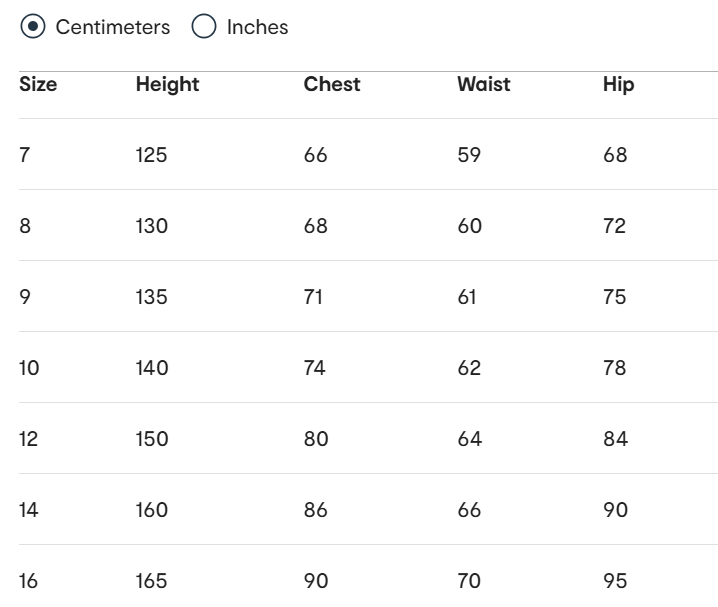718x607 pixels.
Task: Select the Inches radio button
Action: [204, 27]
